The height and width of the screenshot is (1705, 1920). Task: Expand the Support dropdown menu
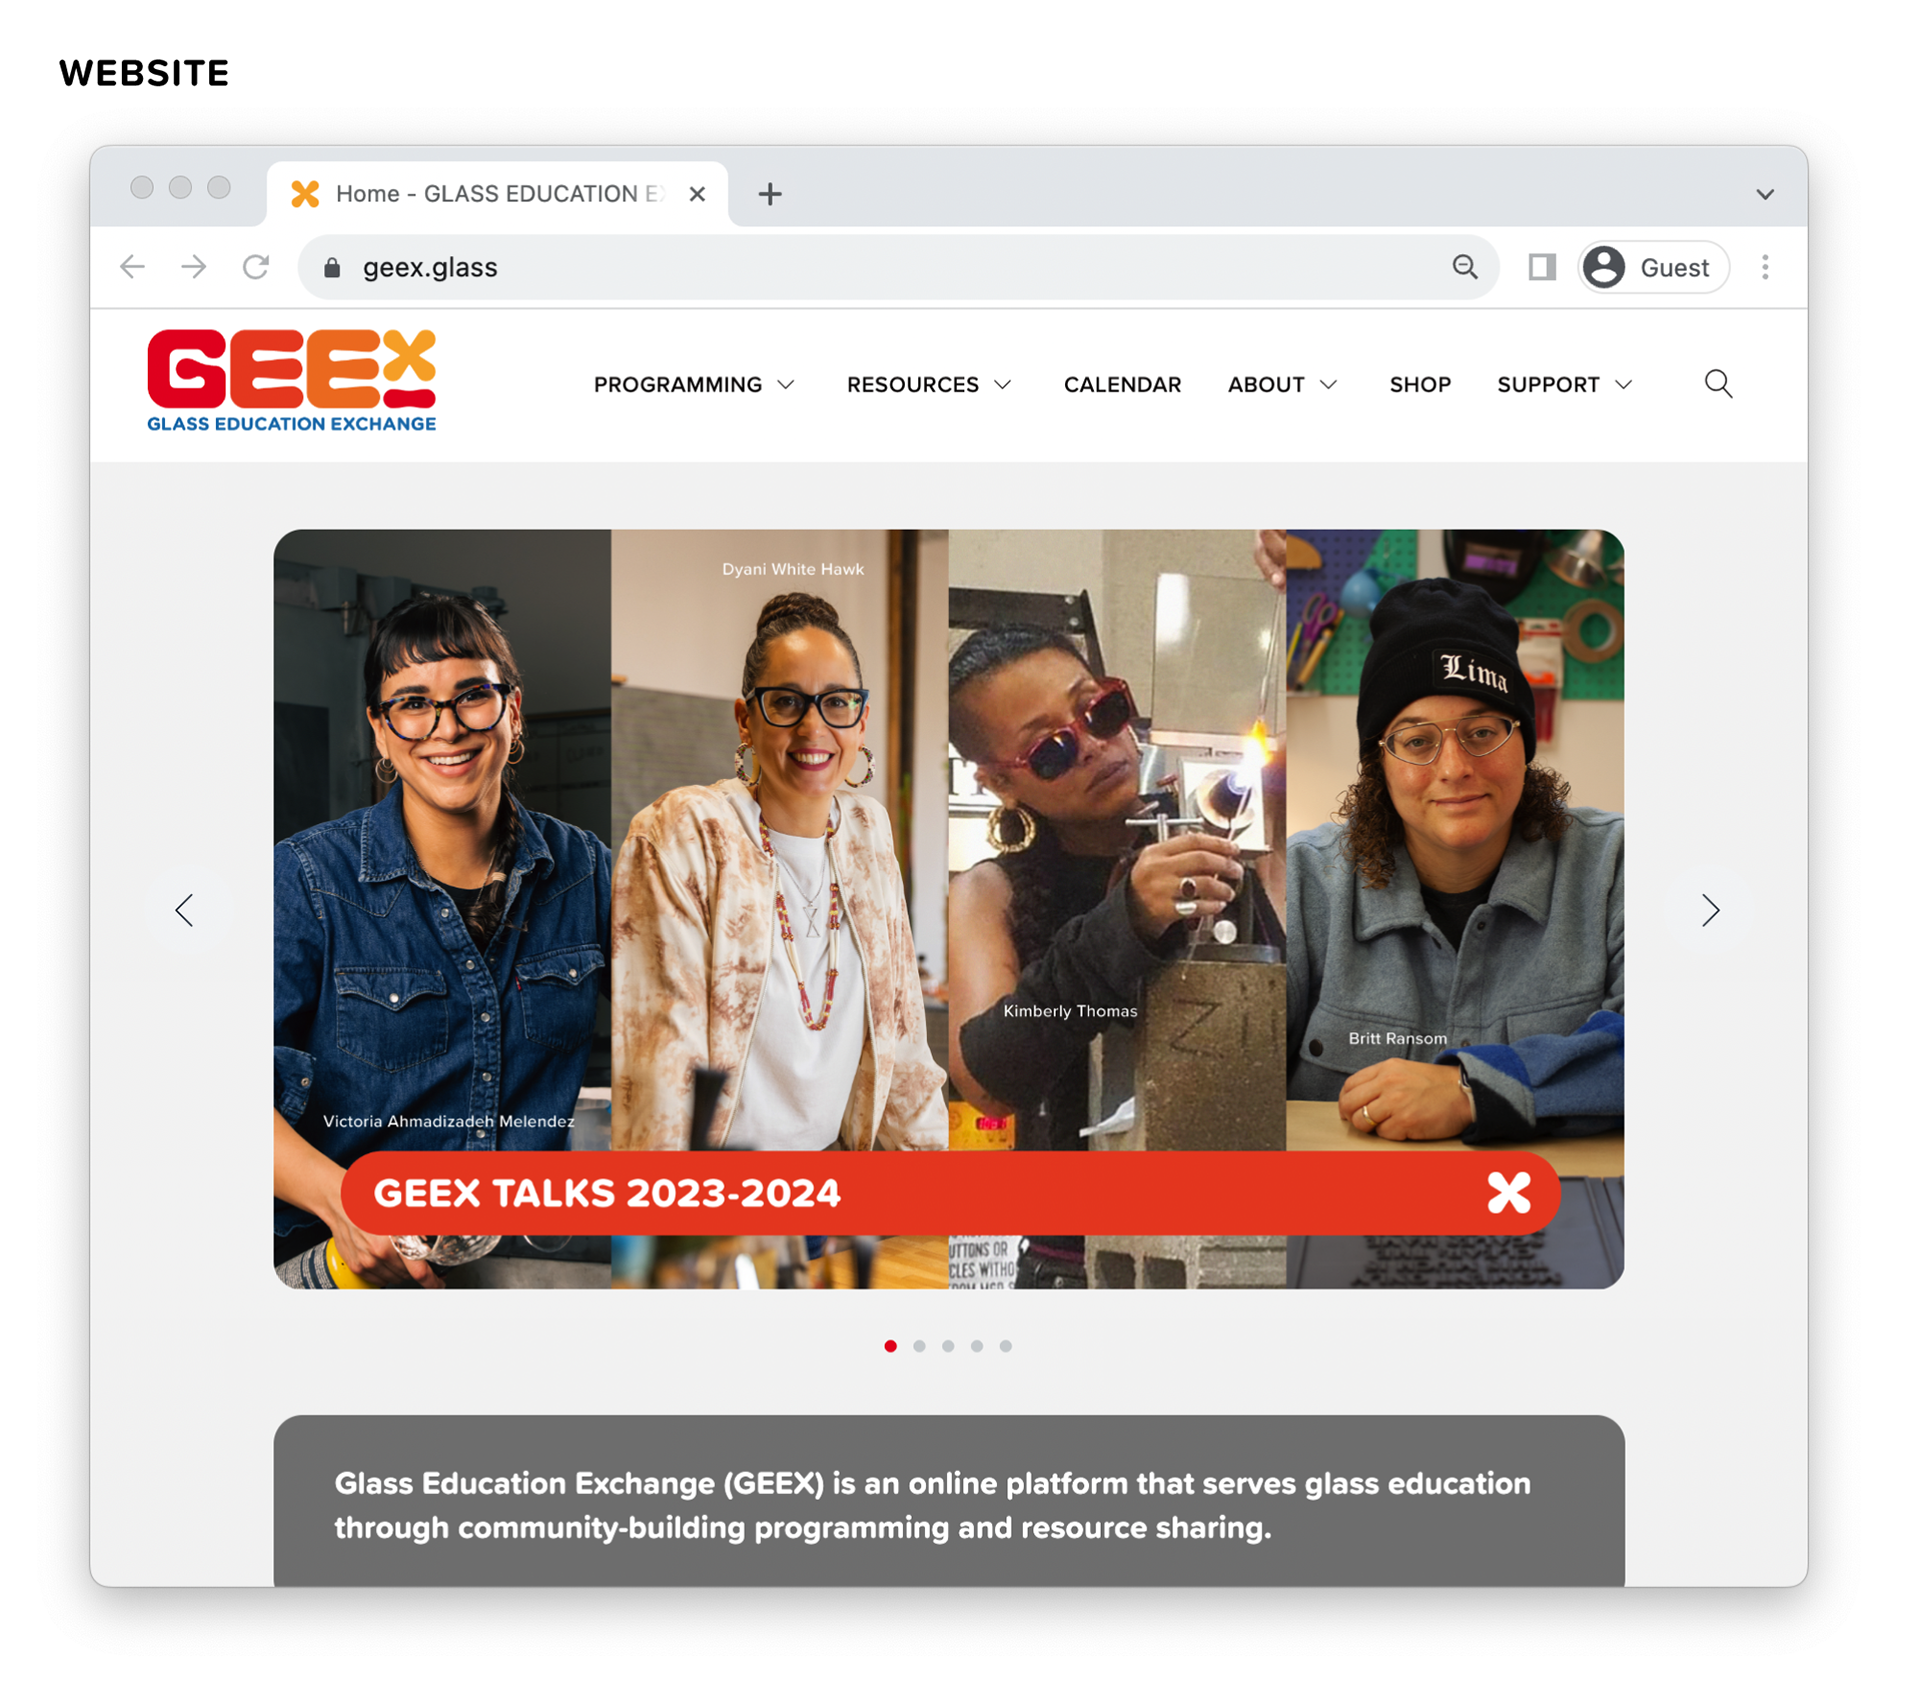coord(1564,385)
